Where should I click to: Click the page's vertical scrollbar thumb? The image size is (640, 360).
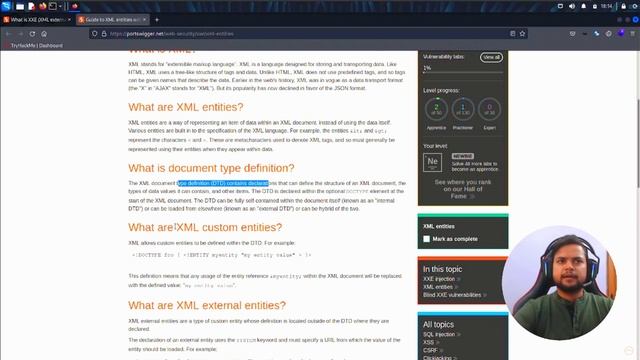click(638, 143)
